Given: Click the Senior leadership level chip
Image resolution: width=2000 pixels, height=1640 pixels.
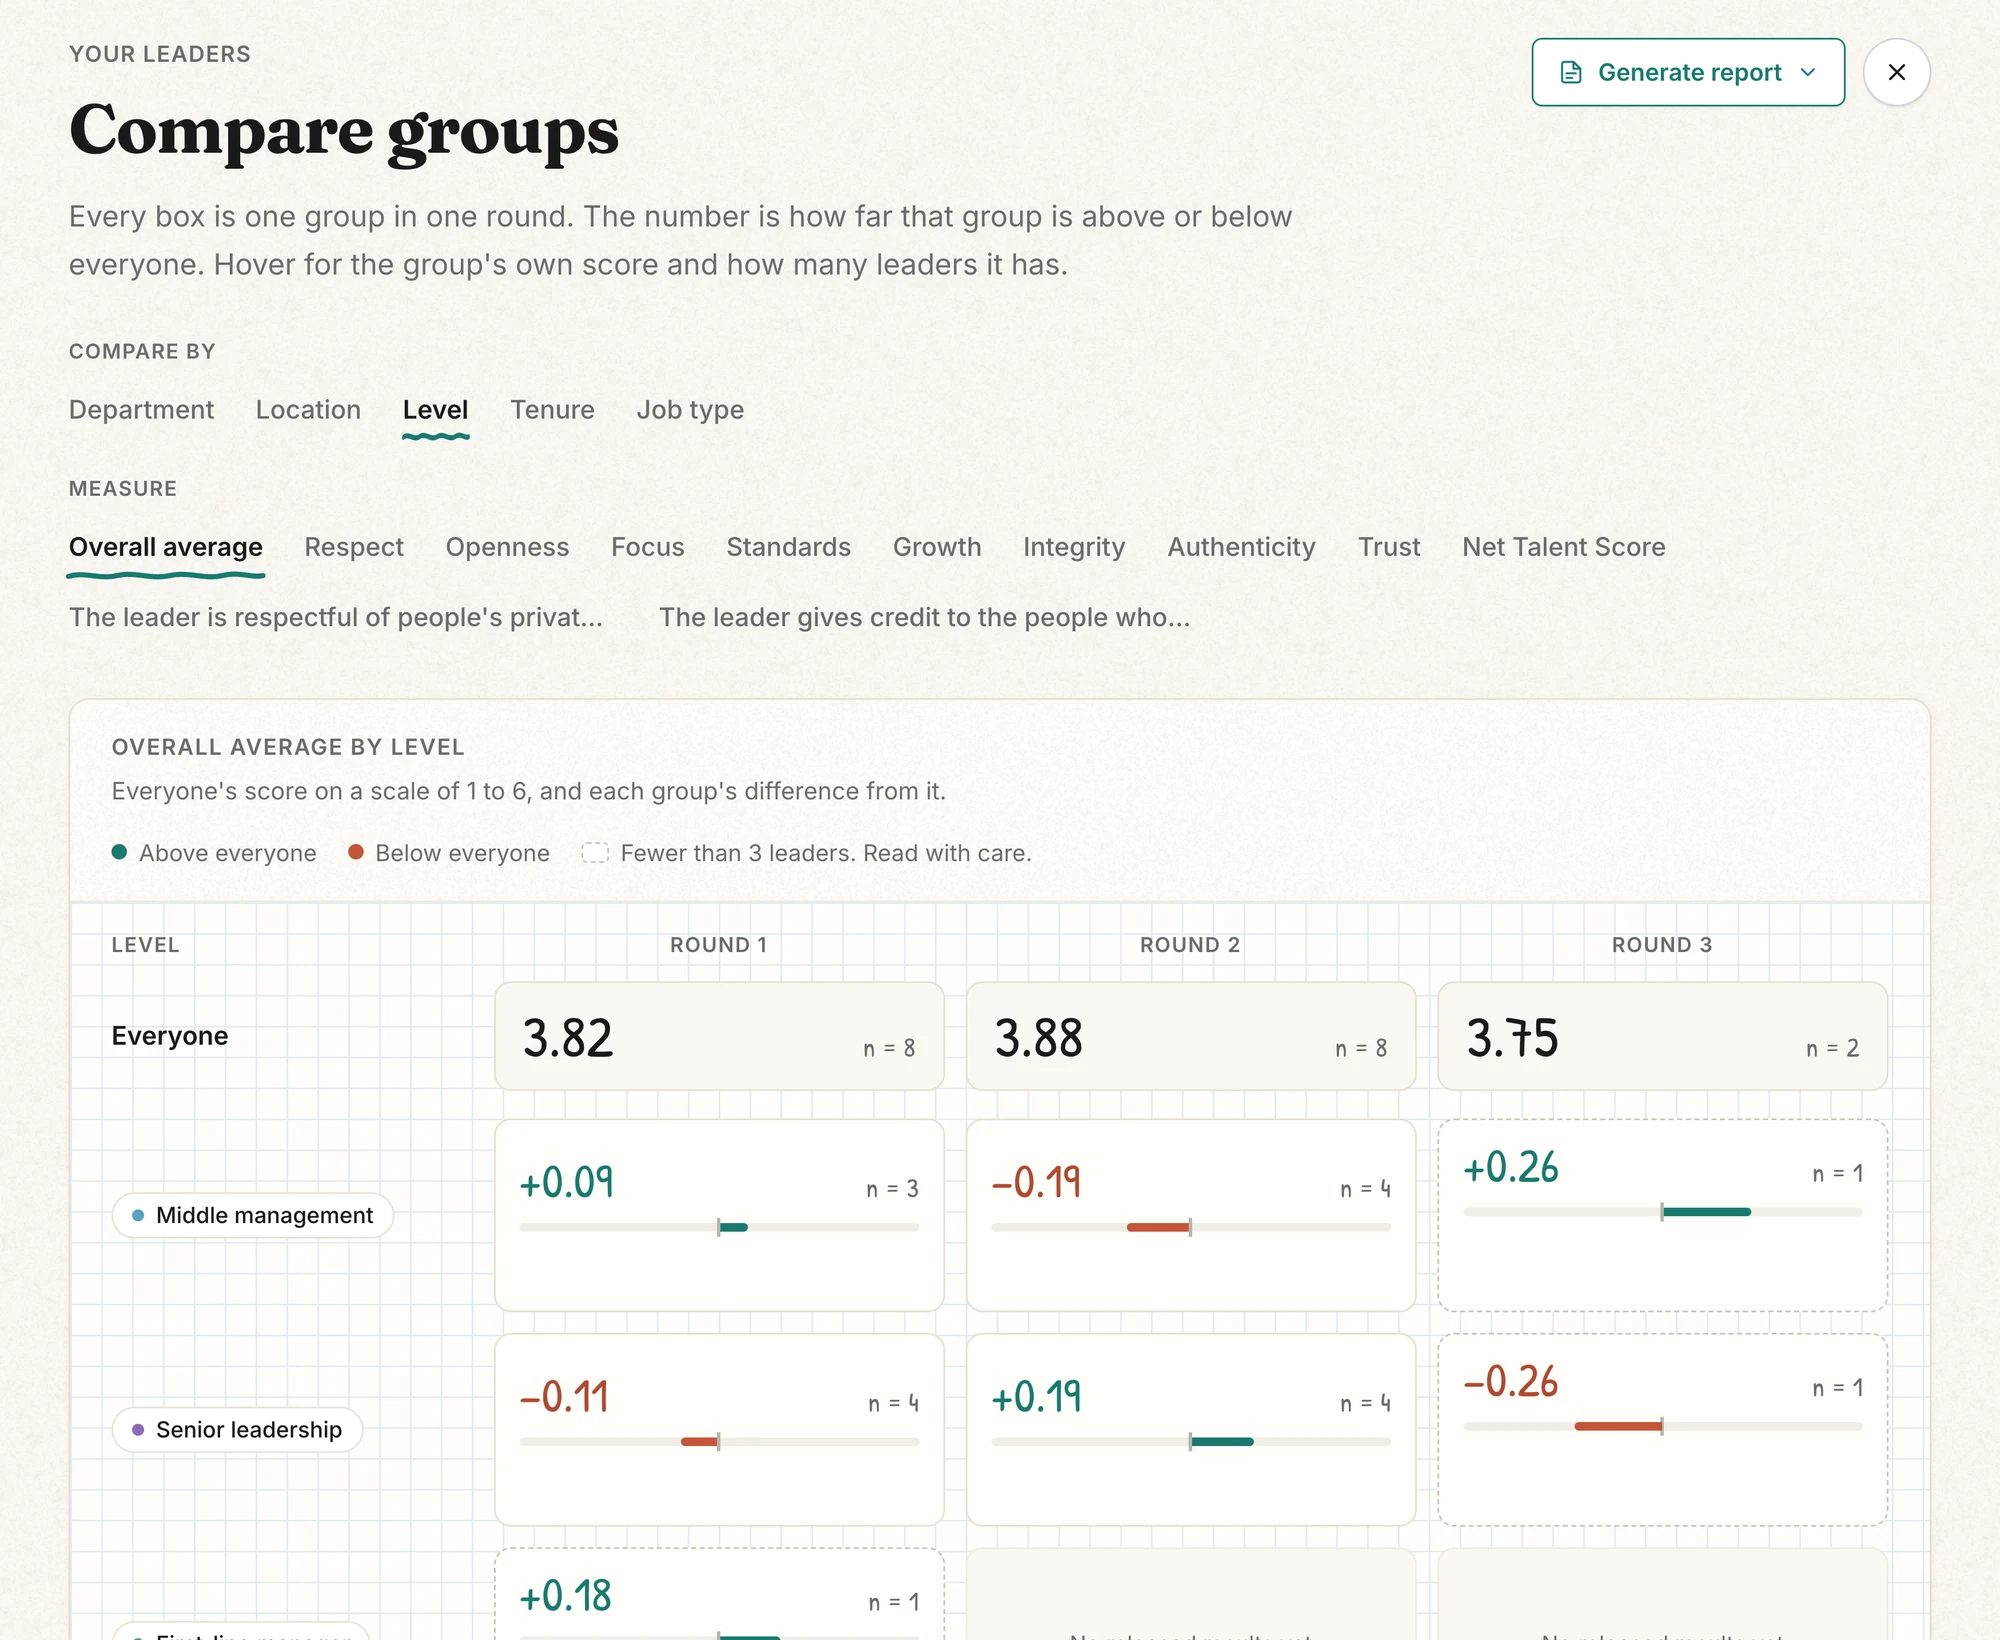Looking at the screenshot, I should tap(237, 1430).
